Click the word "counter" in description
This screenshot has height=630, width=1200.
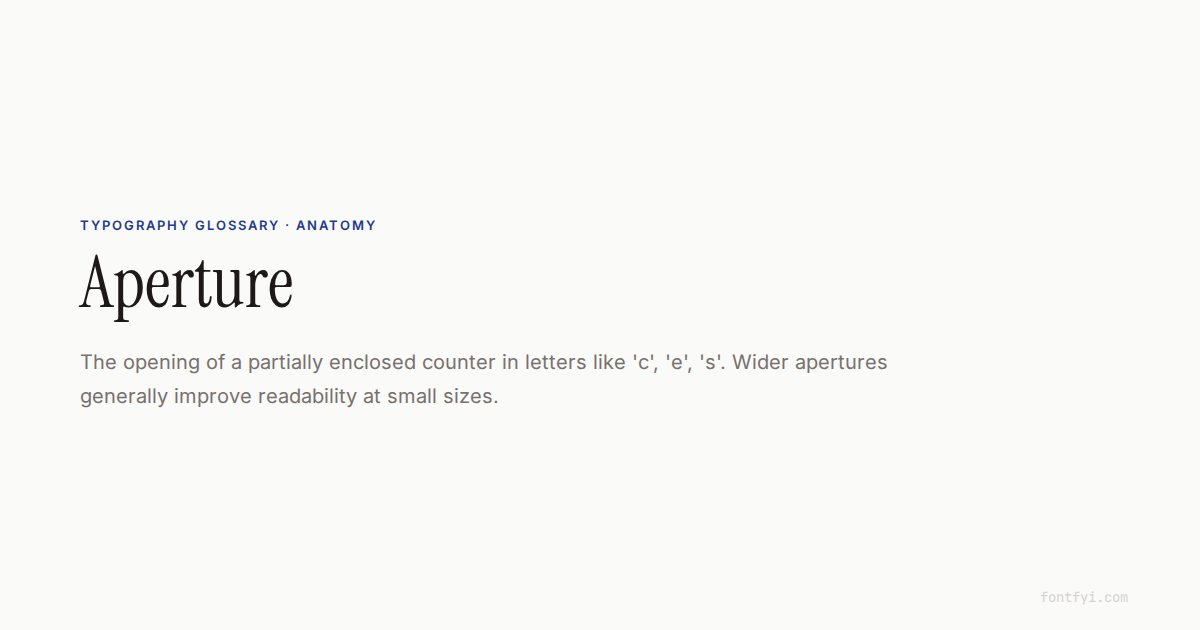pyautogui.click(x=460, y=362)
